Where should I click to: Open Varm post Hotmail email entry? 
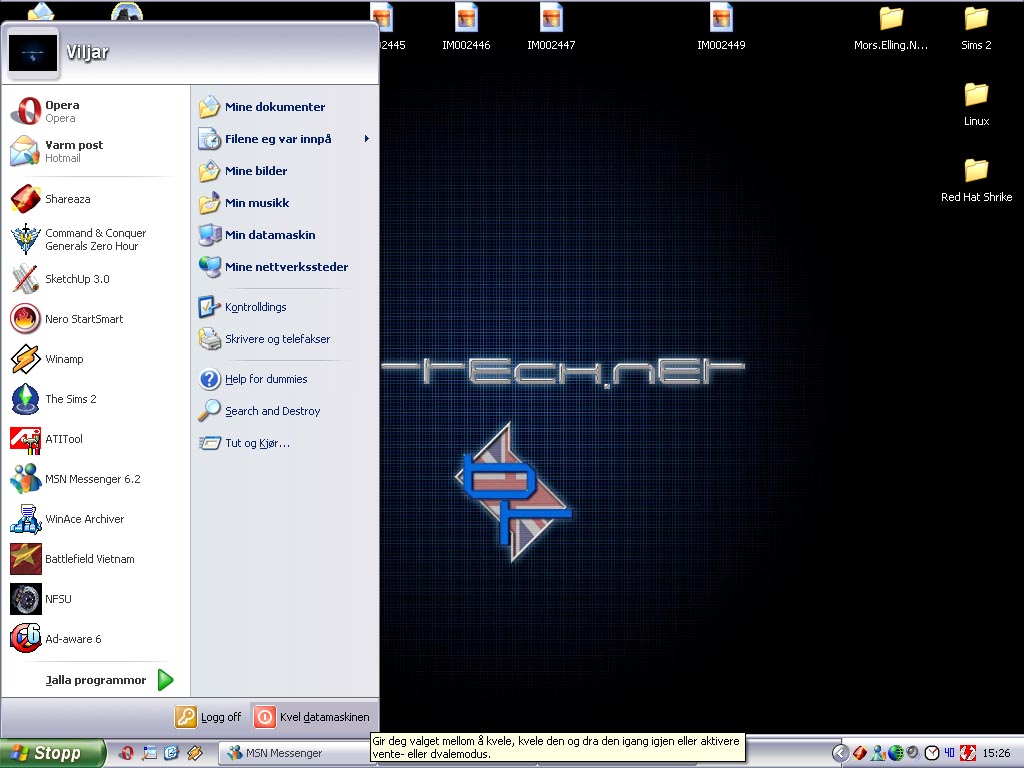coord(96,151)
